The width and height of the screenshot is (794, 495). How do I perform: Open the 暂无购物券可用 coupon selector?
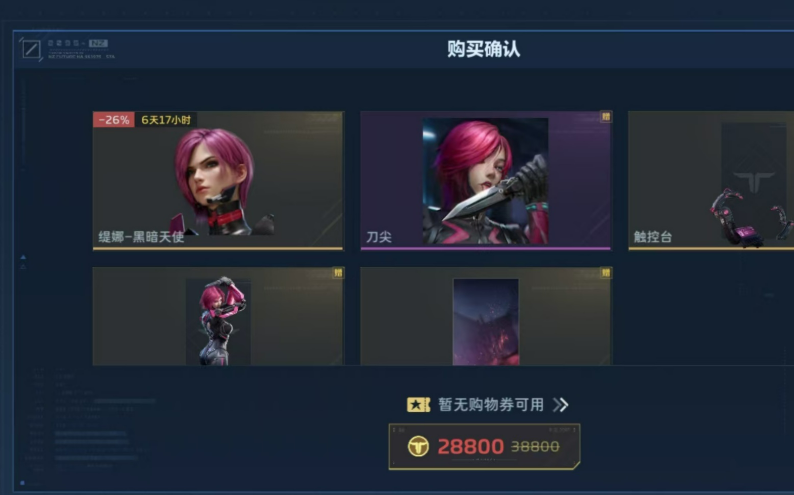pos(488,405)
